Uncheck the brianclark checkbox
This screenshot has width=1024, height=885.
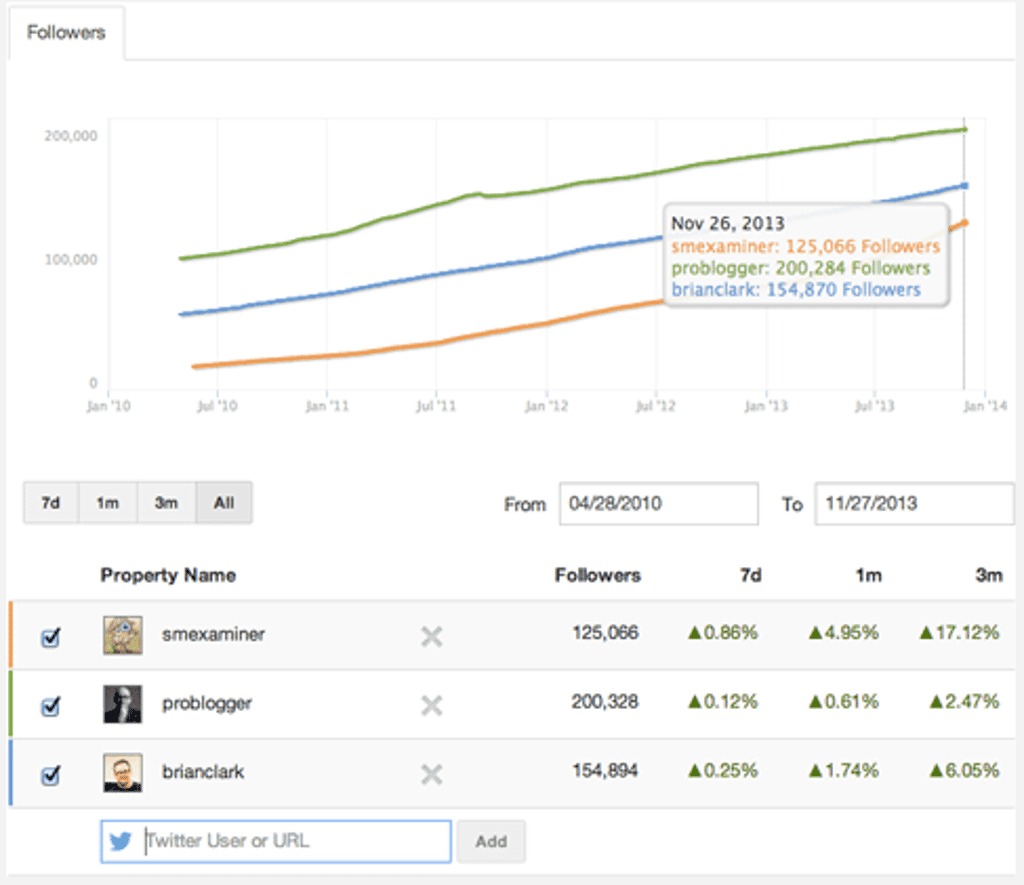(x=50, y=775)
